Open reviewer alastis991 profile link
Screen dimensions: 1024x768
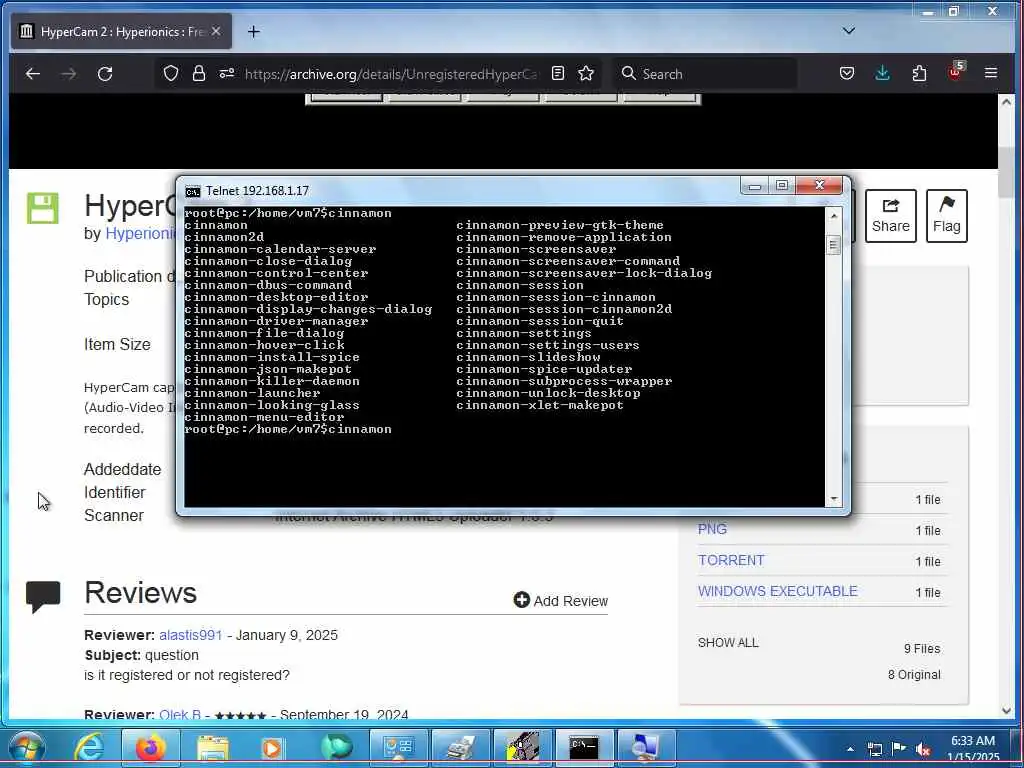pyautogui.click(x=191, y=635)
